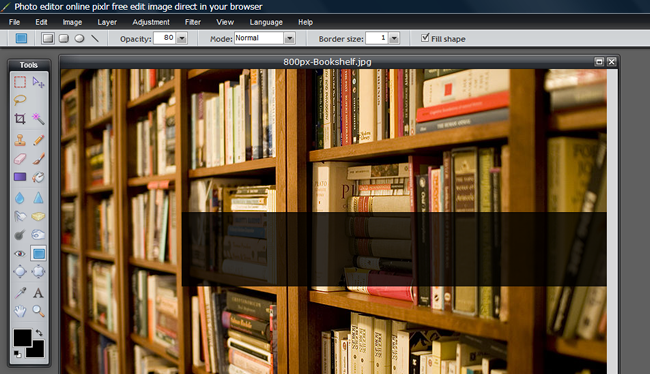Viewport: 650px width, 374px height.
Task: Select the Crop tool
Action: (20, 119)
